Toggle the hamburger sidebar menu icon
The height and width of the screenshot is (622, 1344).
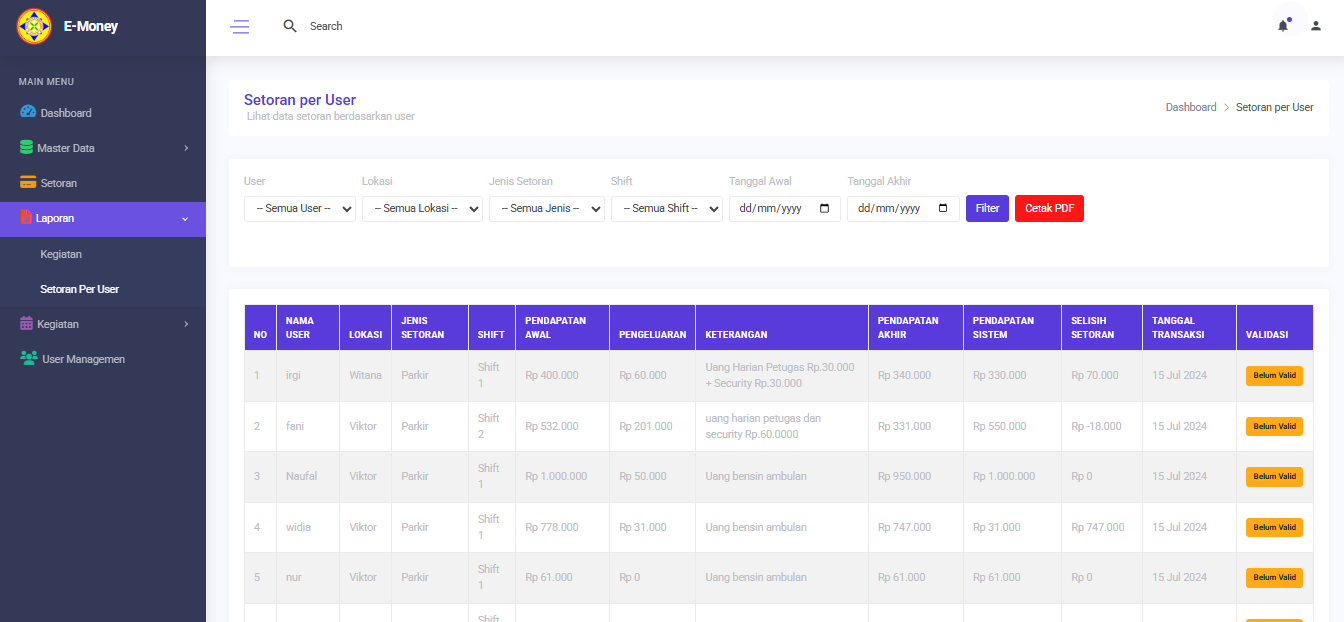240,27
